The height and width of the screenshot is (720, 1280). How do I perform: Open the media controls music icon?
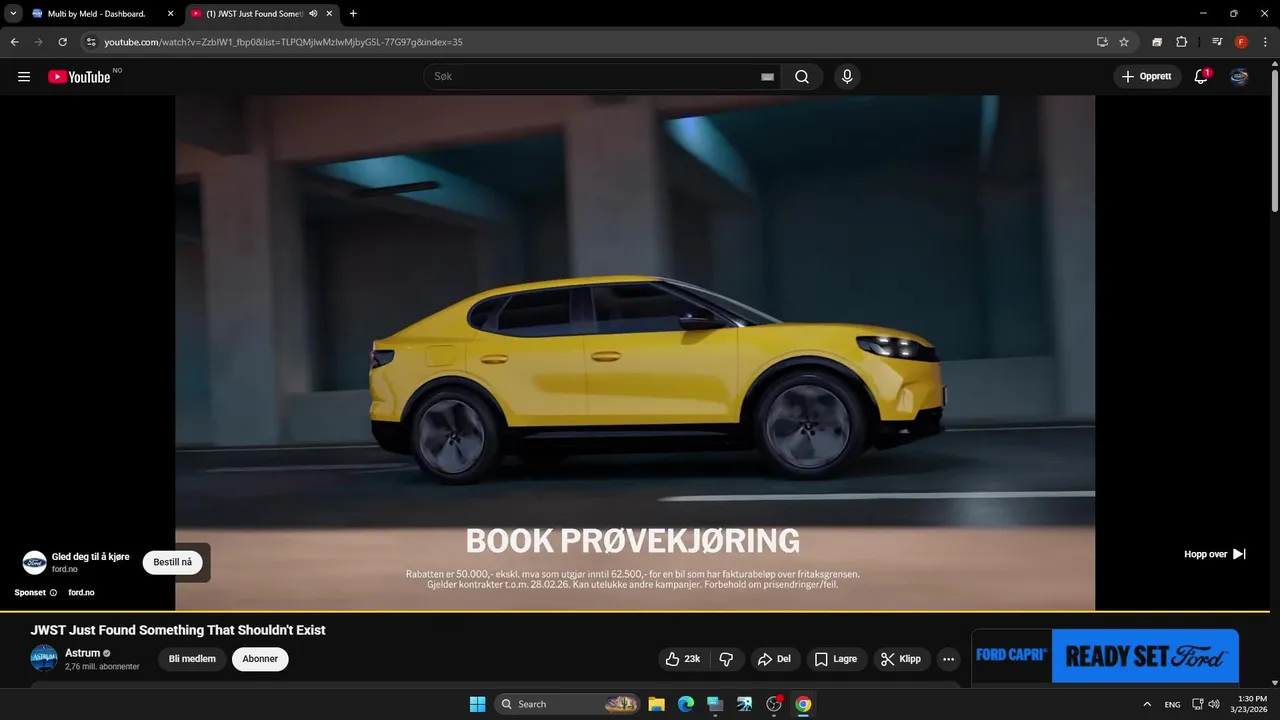click(1217, 42)
